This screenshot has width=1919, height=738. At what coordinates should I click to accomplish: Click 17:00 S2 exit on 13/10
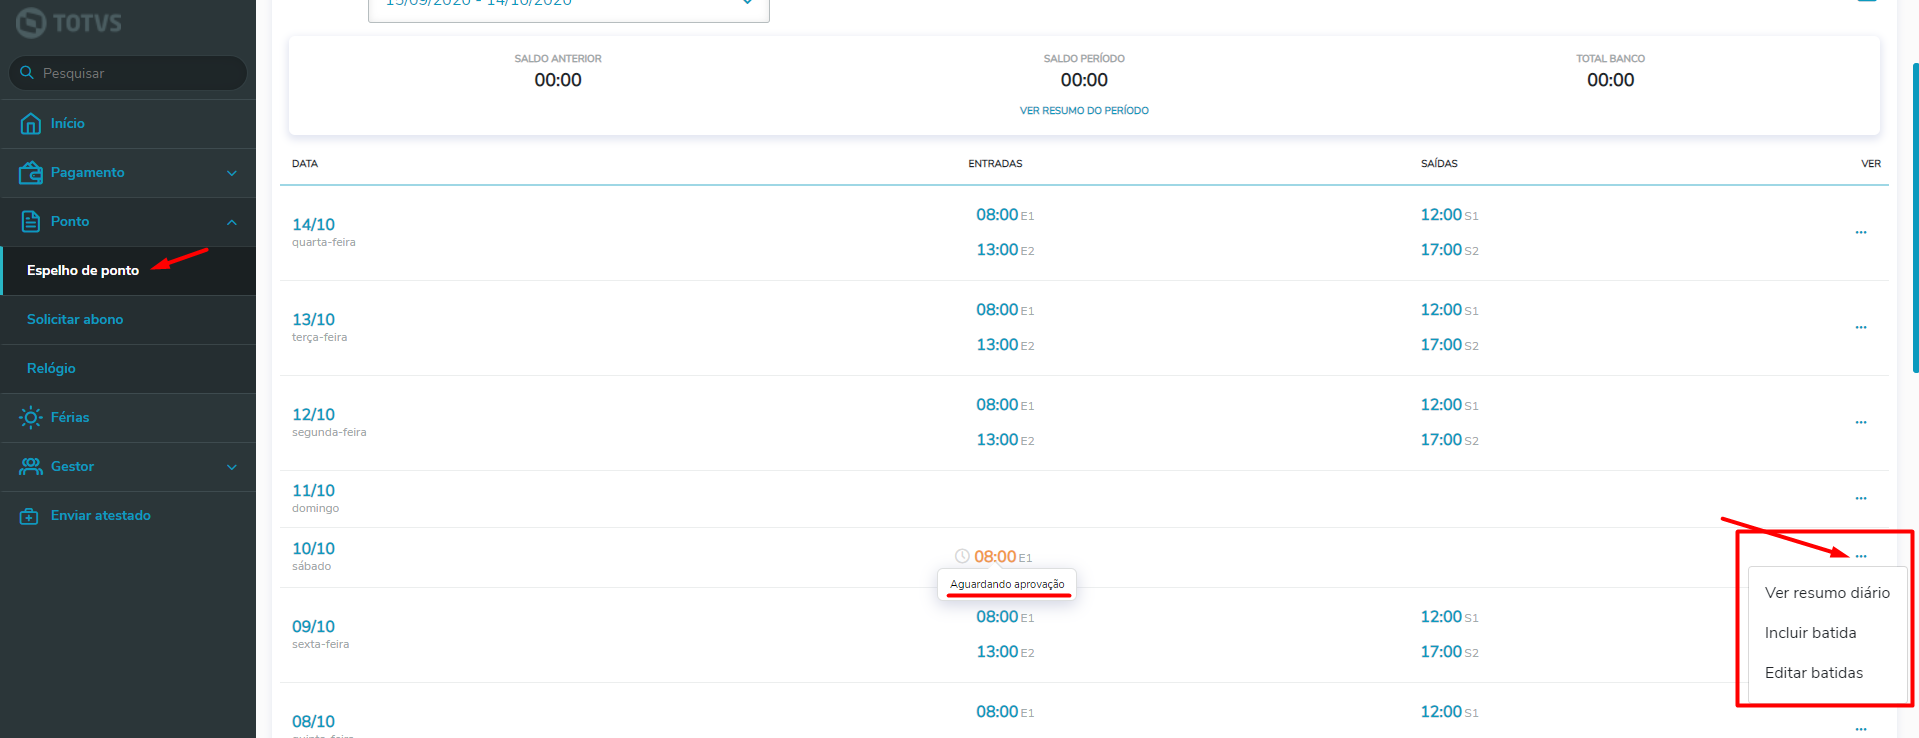point(1449,345)
